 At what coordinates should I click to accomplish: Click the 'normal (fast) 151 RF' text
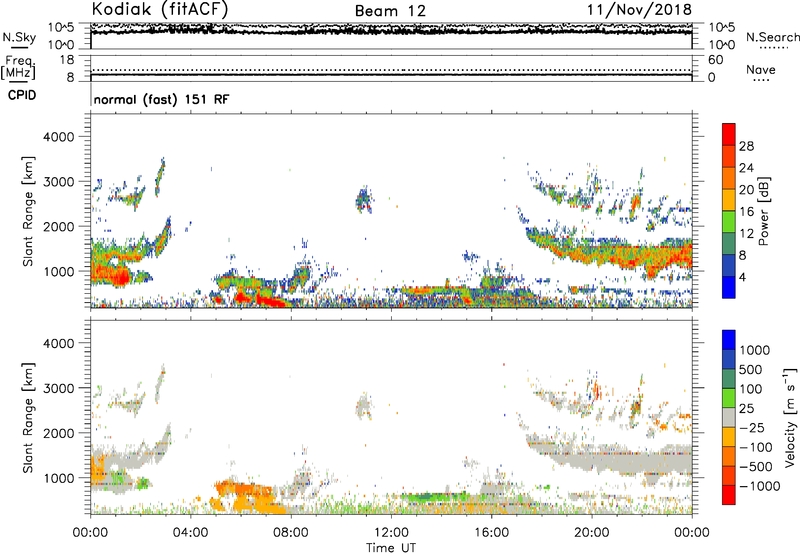tap(161, 99)
